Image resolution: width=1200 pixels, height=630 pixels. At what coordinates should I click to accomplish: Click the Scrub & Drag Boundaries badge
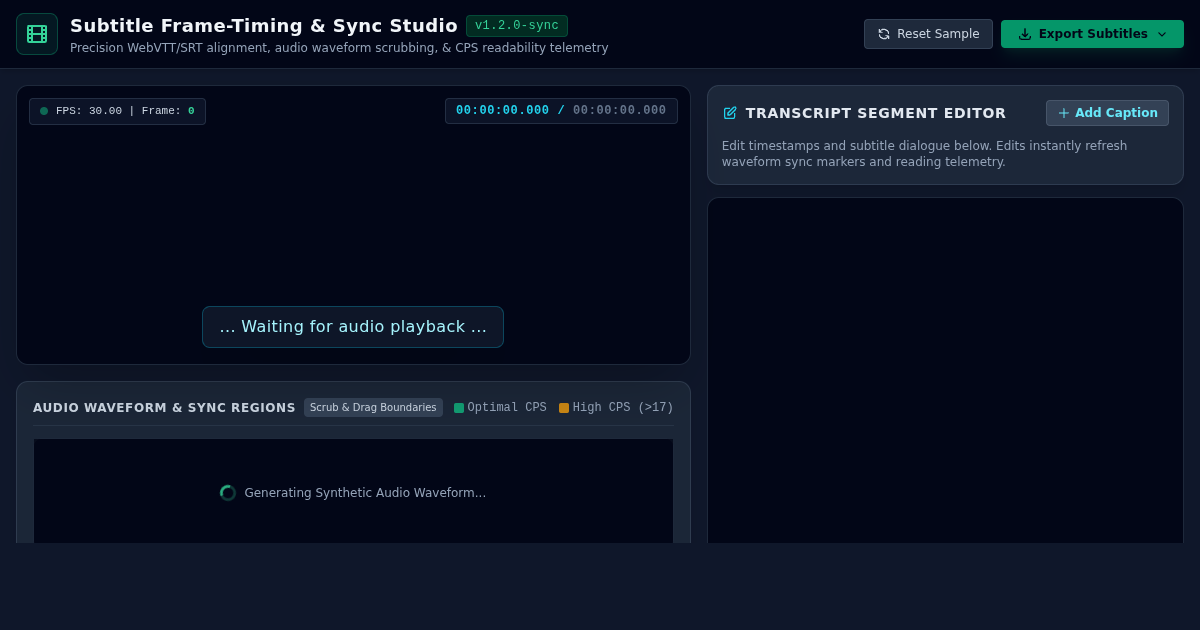click(x=373, y=408)
